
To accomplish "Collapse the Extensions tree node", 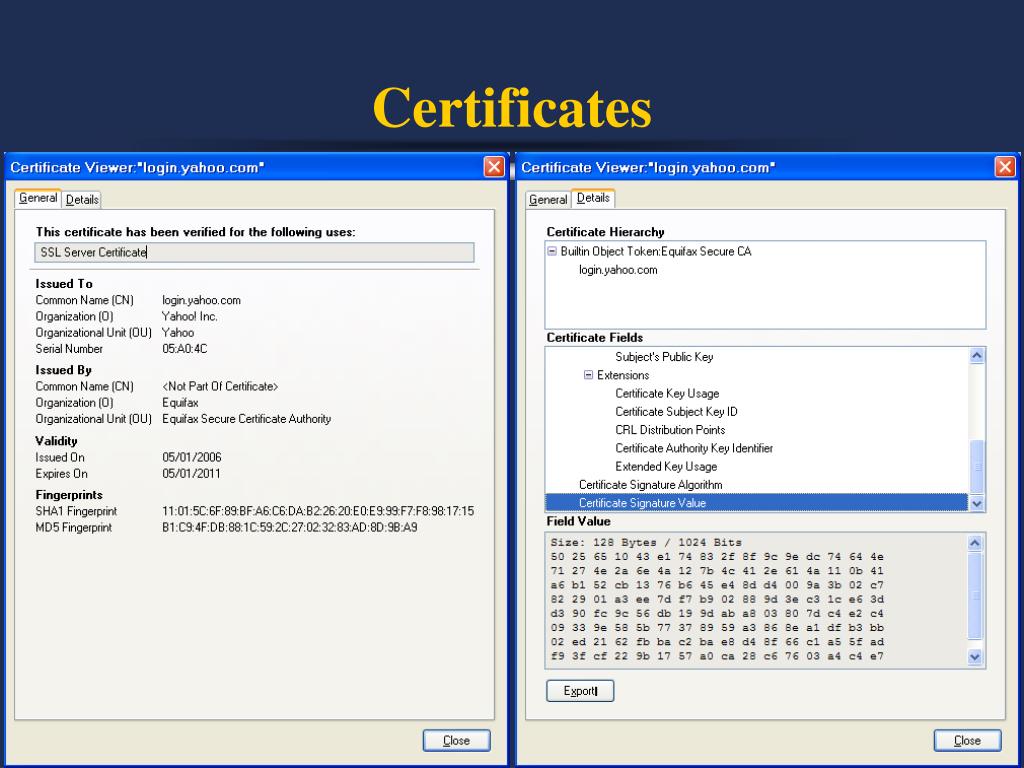I will click(x=589, y=376).
